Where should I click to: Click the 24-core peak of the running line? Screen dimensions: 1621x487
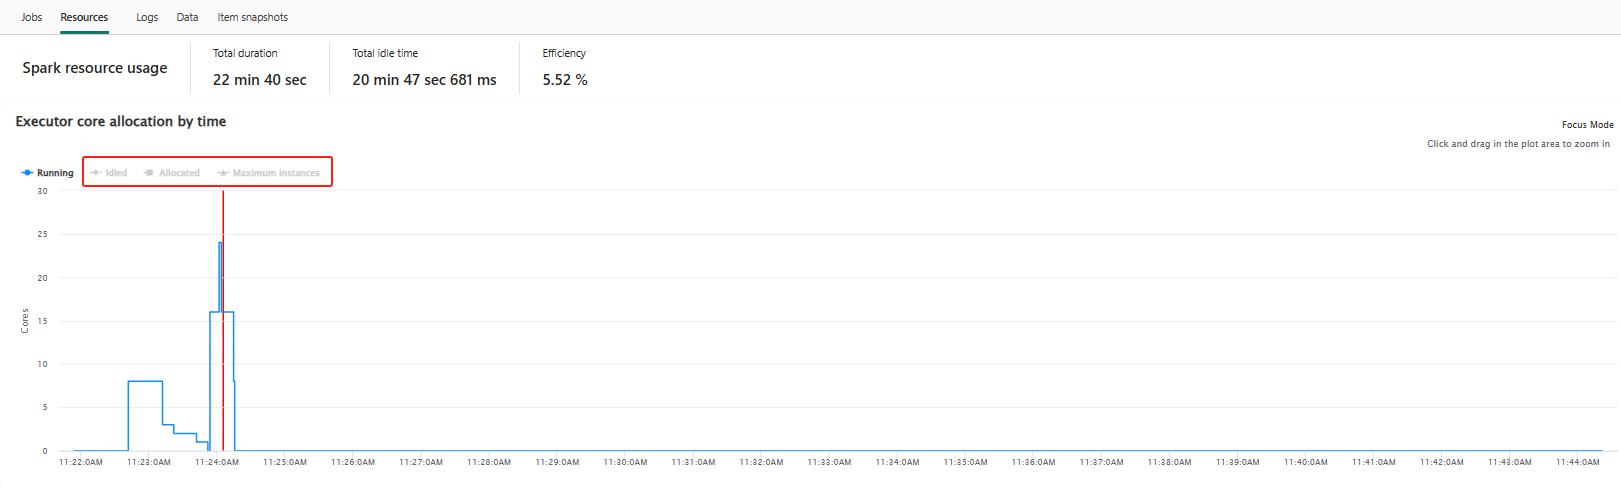[x=220, y=243]
